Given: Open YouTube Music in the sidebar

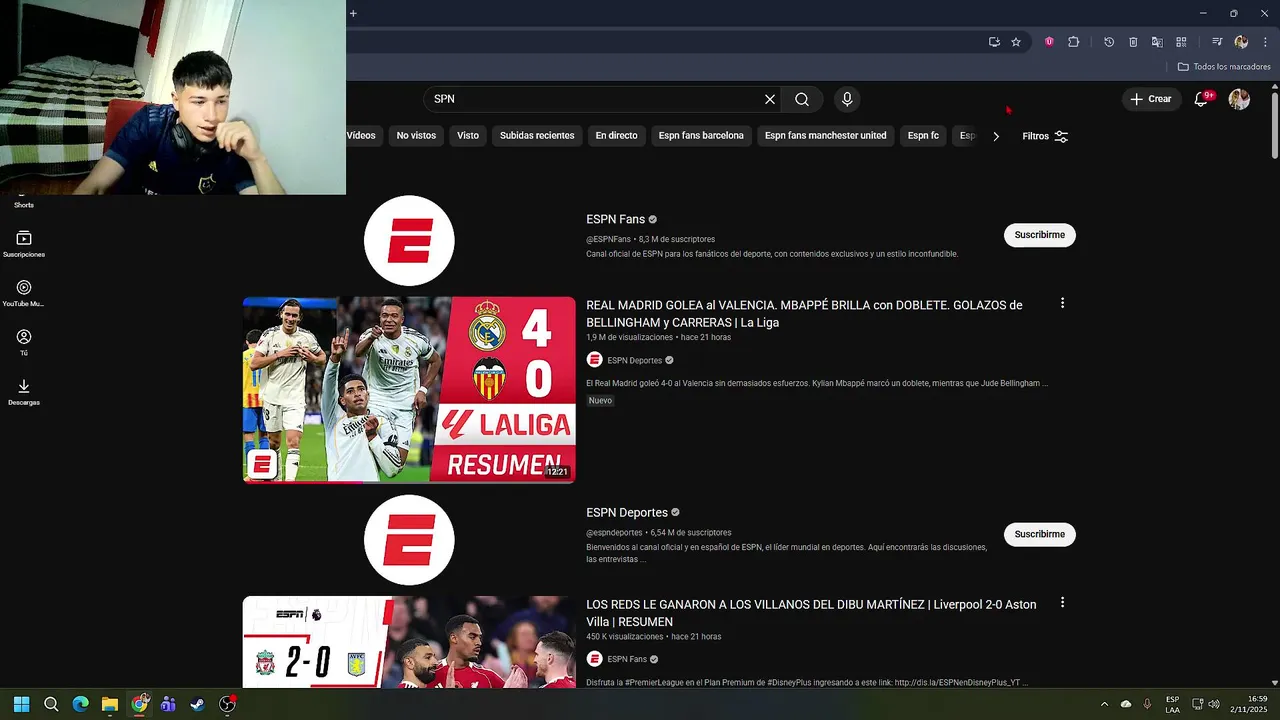Looking at the screenshot, I should click(x=24, y=293).
